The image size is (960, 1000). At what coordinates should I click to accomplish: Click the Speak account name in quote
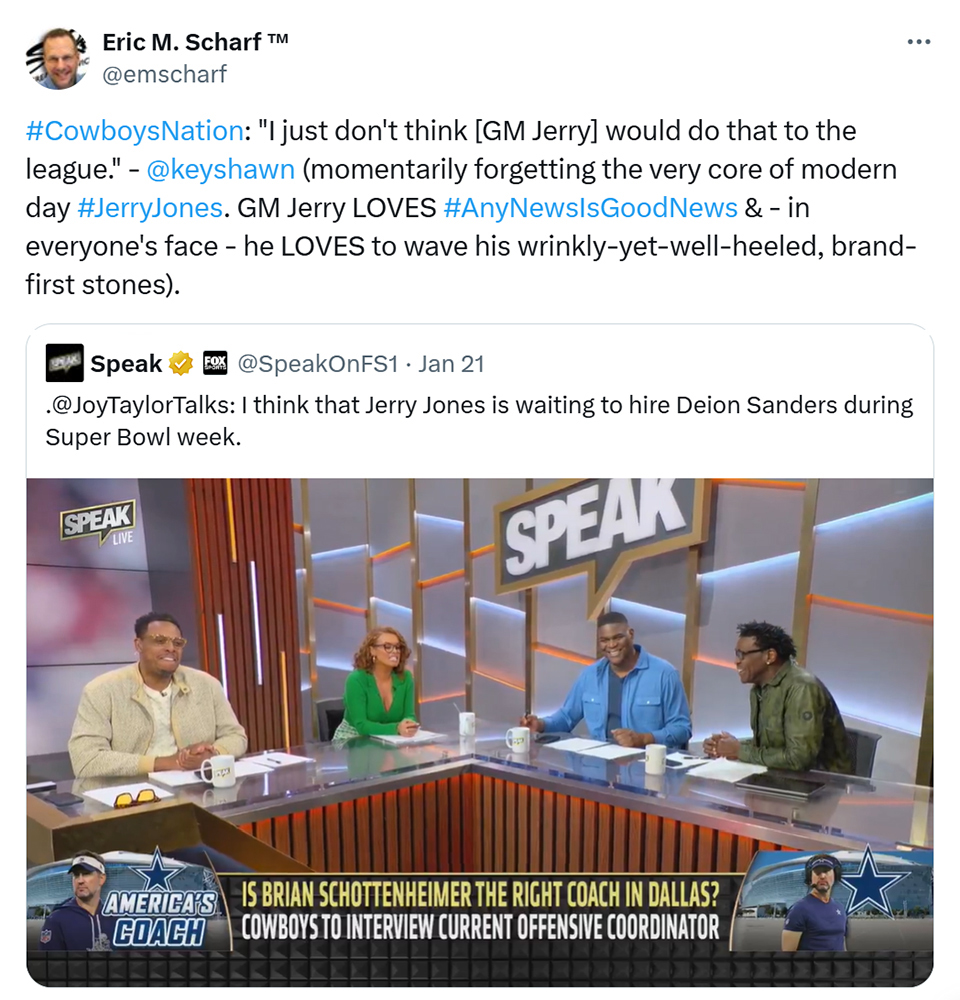126,364
